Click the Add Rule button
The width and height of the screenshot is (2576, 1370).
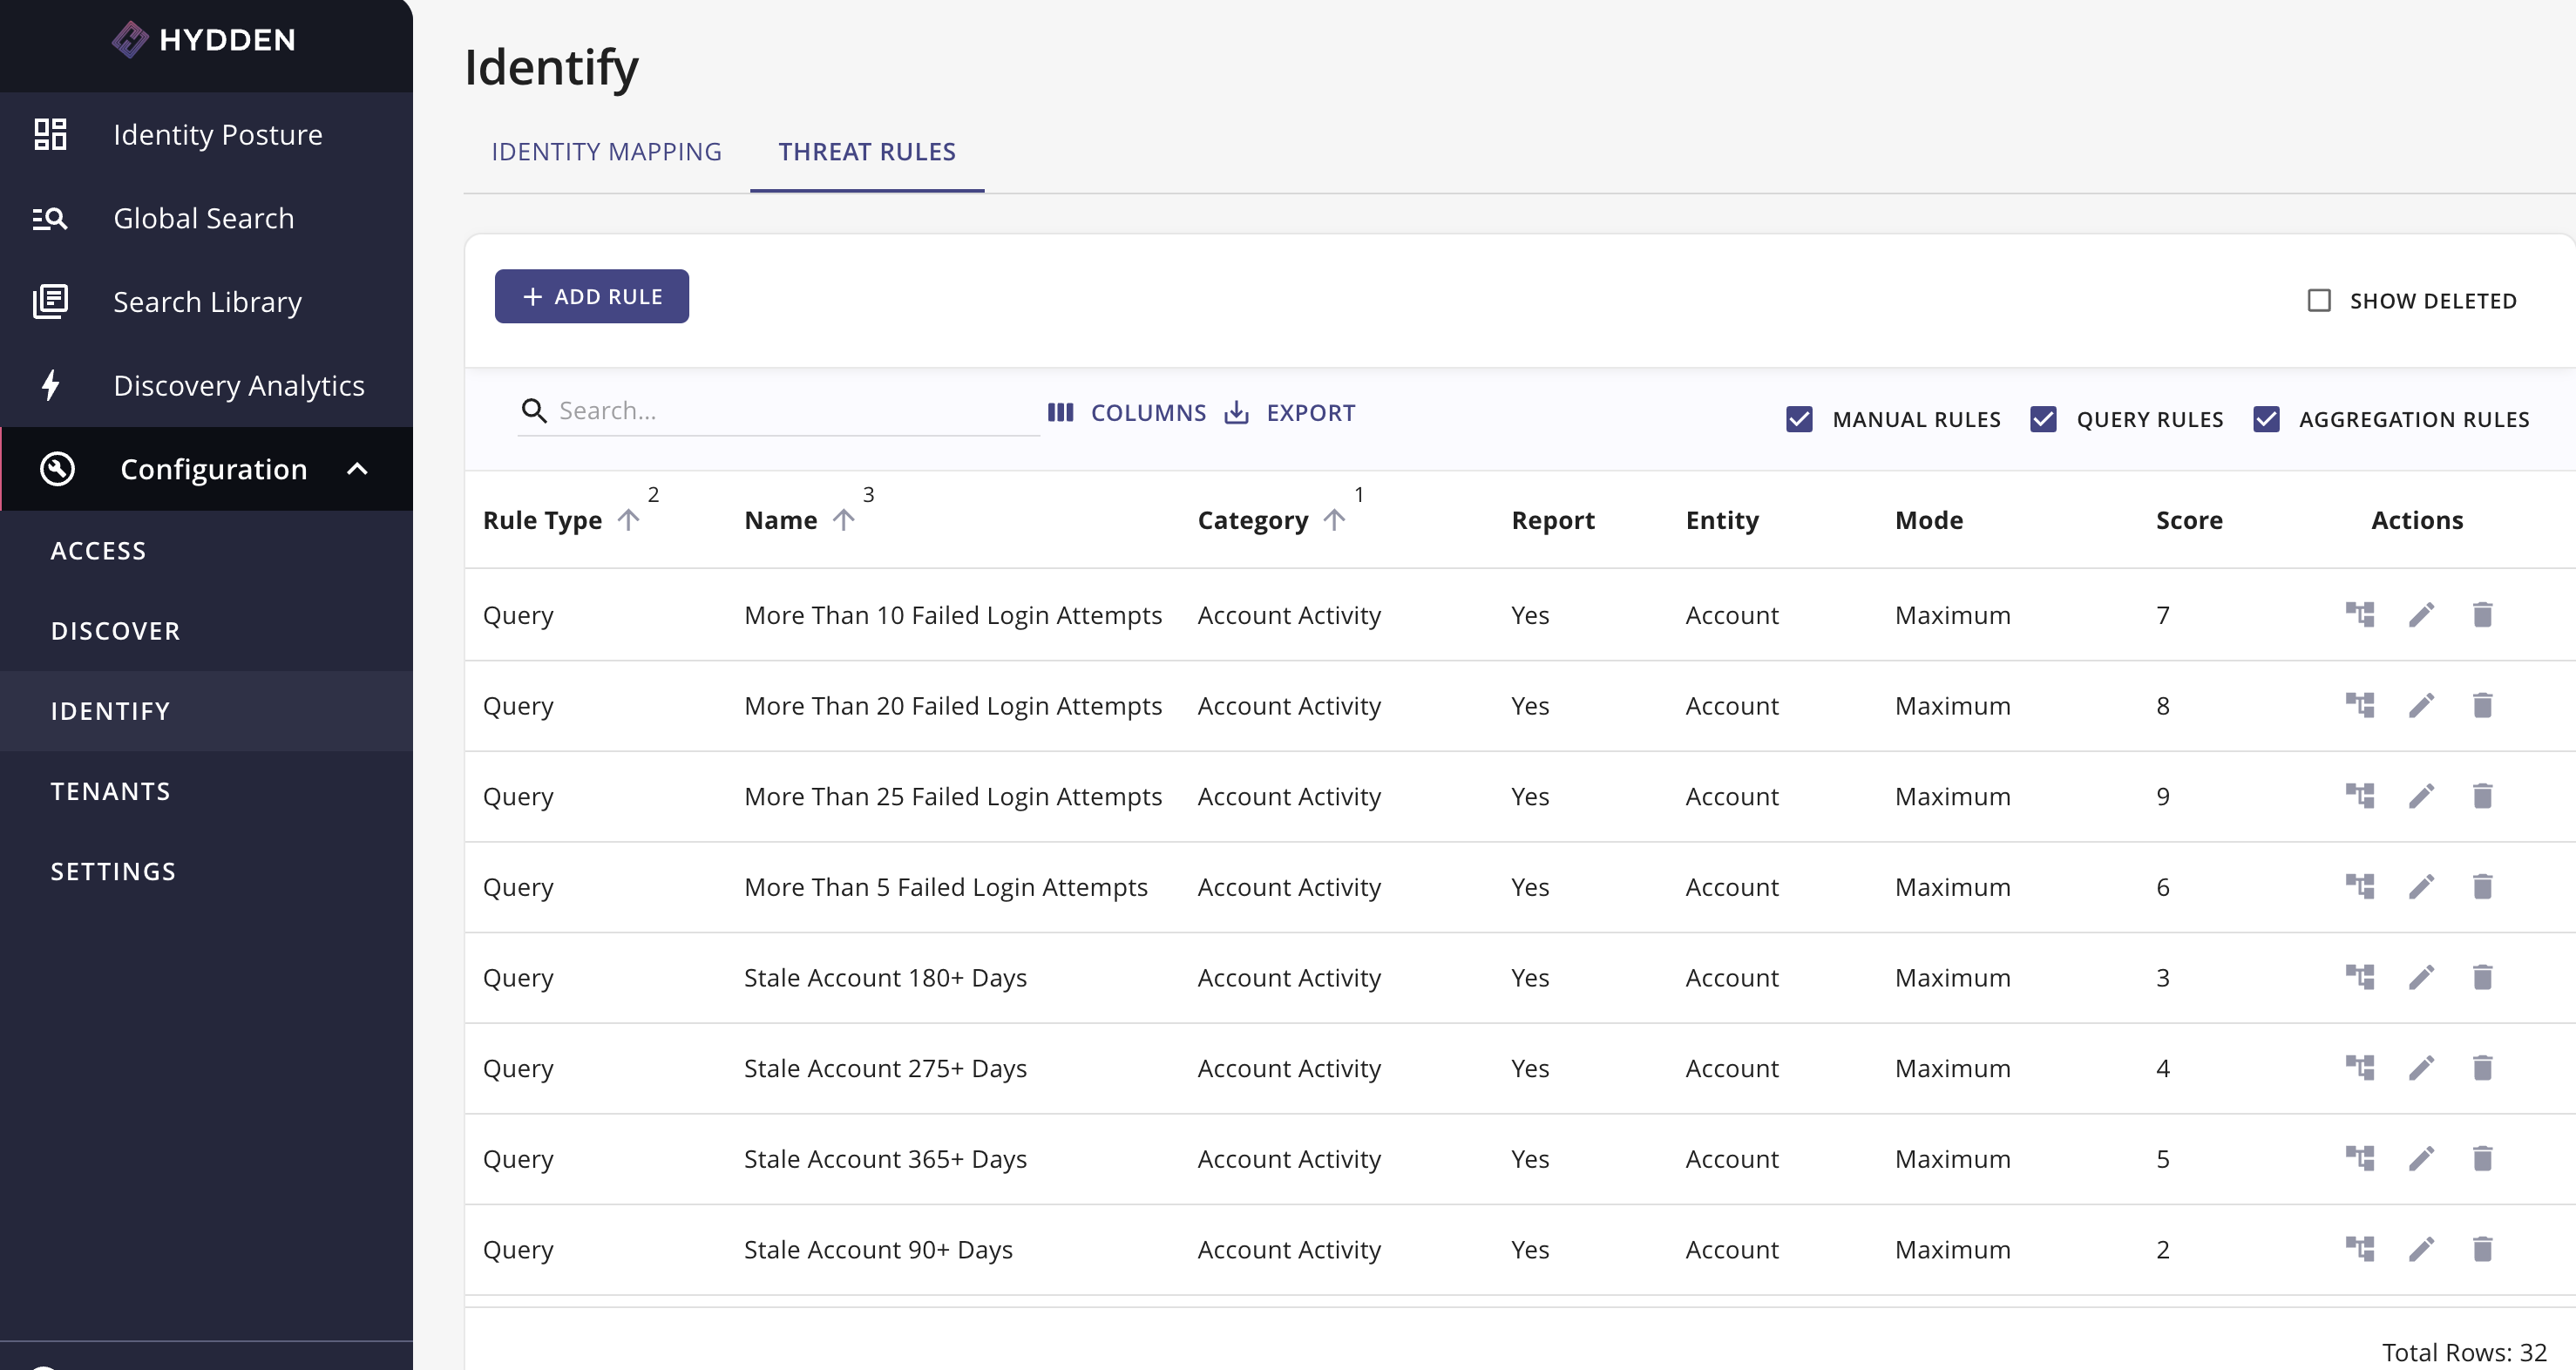coord(591,296)
